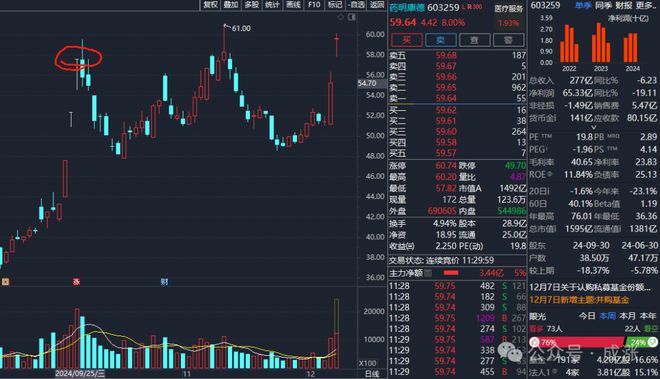Click the 2023 net profit bar group
660x379 pixels.
(x=601, y=43)
